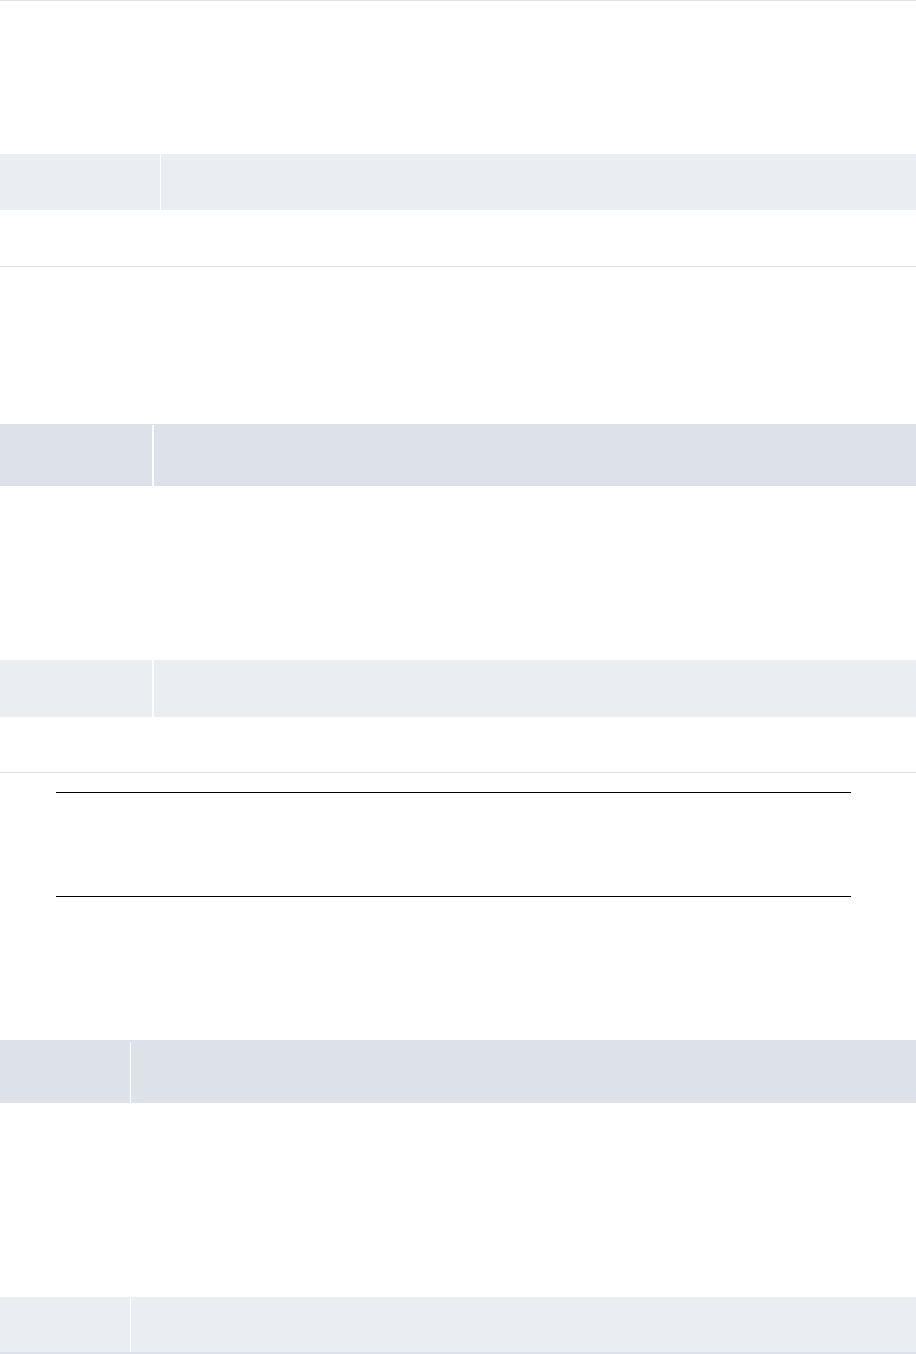Click the upper black horizontal rule

click(x=452, y=793)
